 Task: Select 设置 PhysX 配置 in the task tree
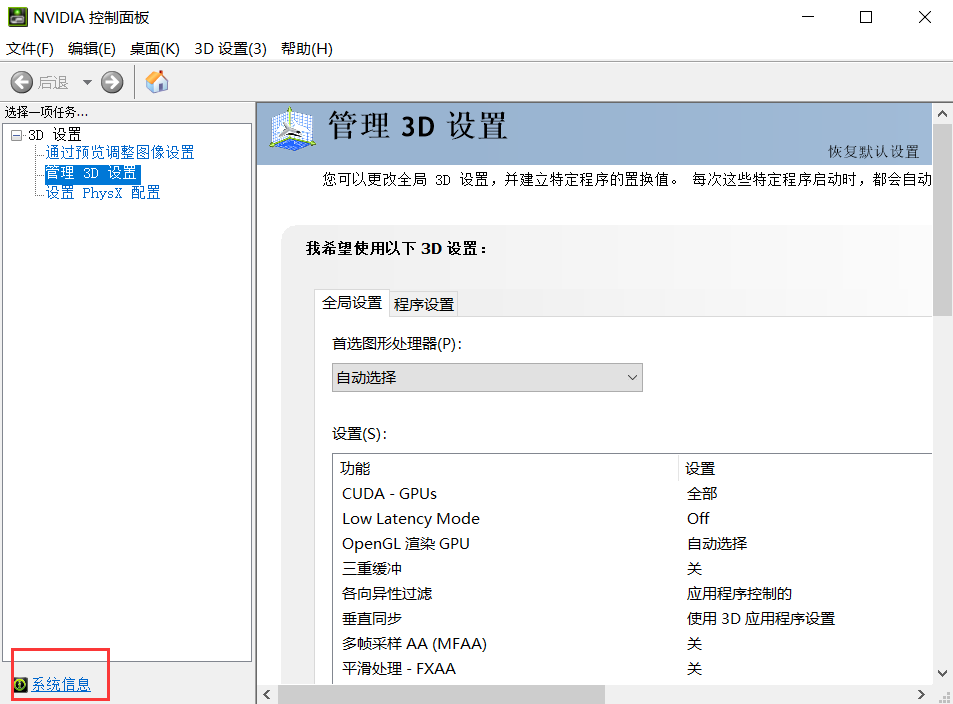[103, 193]
